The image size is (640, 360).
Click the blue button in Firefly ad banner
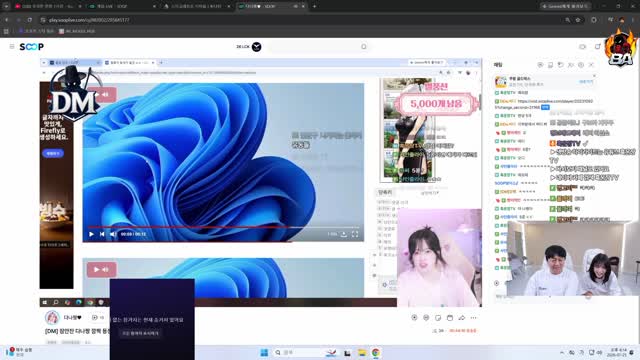pyautogui.click(x=53, y=153)
